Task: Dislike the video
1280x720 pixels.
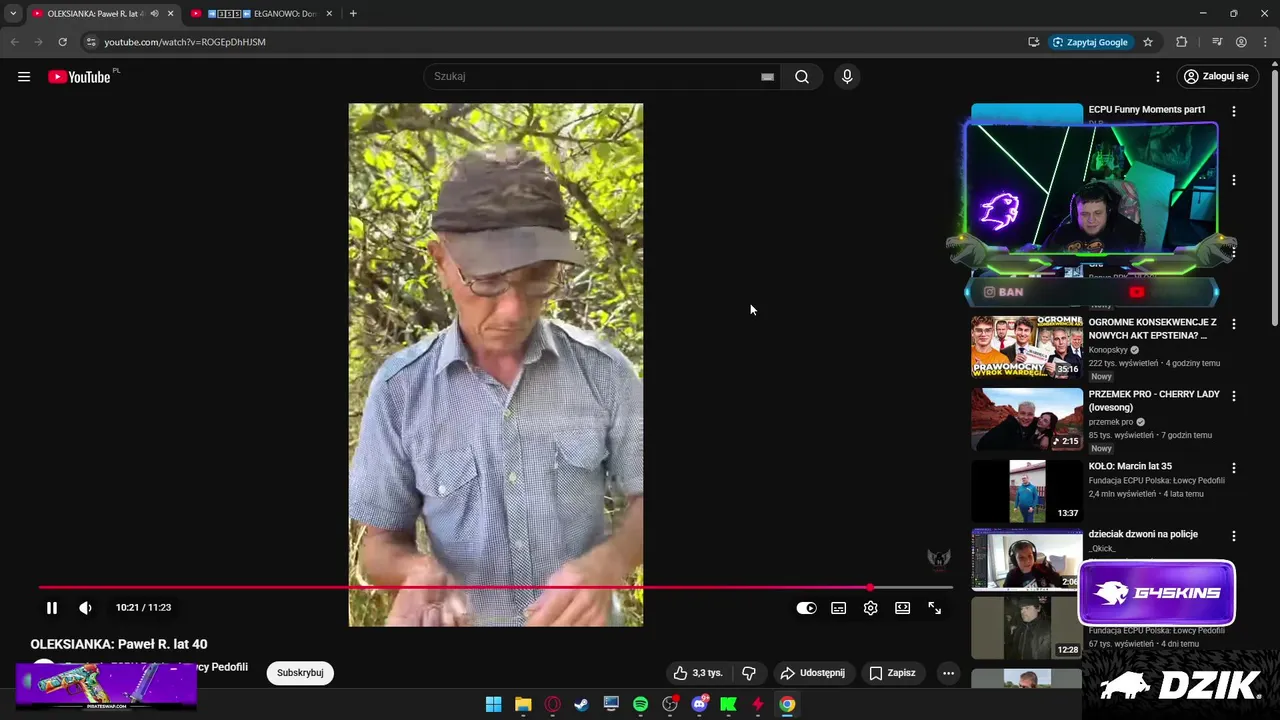Action: [749, 673]
